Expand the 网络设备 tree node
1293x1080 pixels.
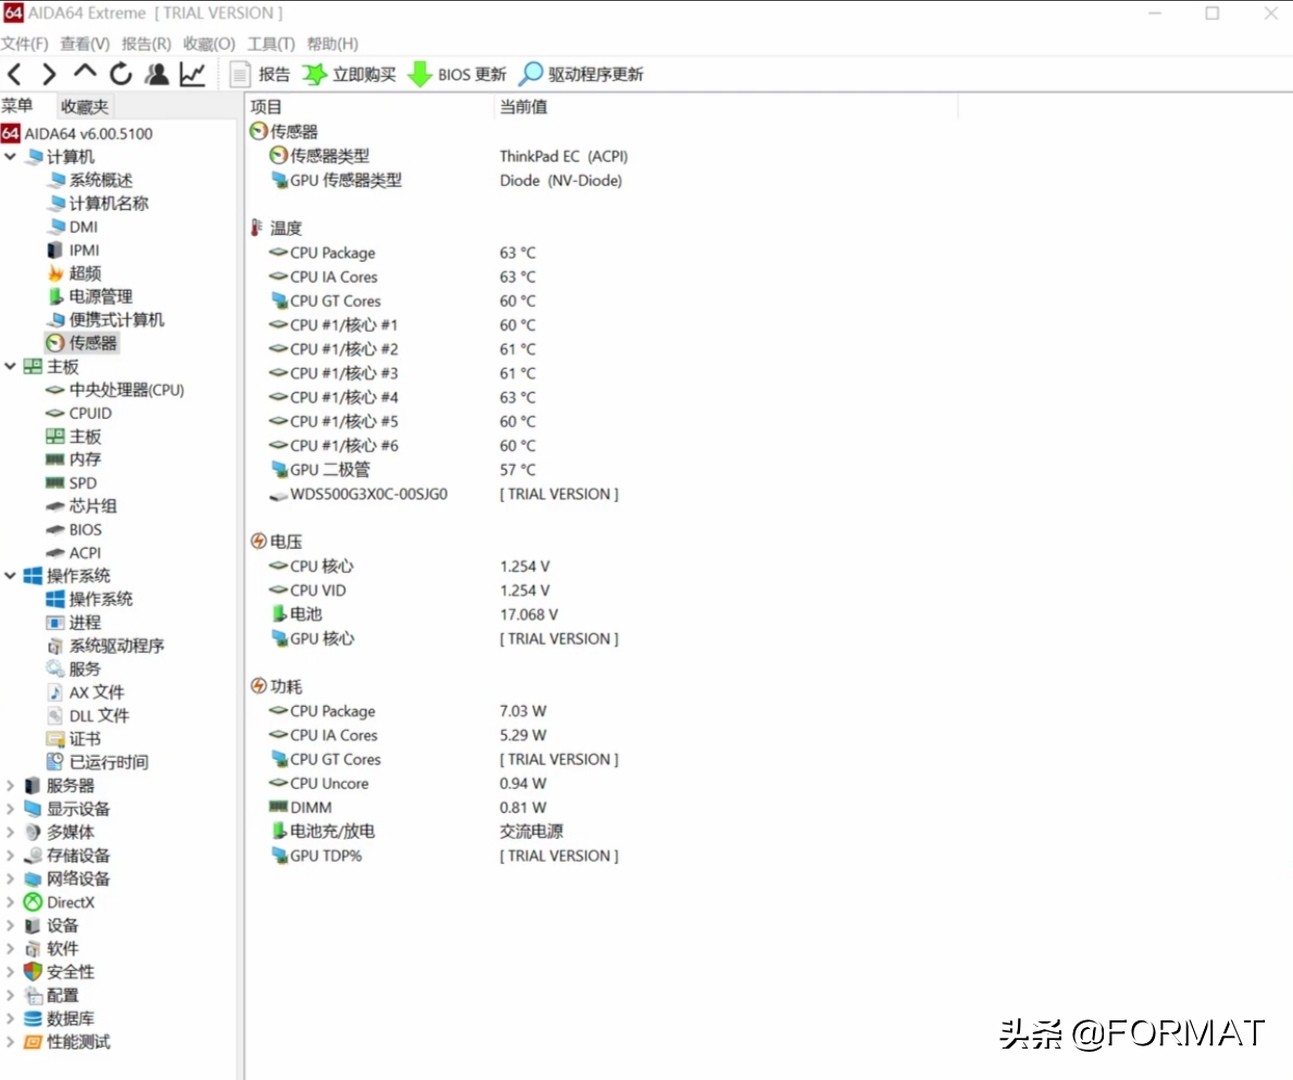point(10,879)
